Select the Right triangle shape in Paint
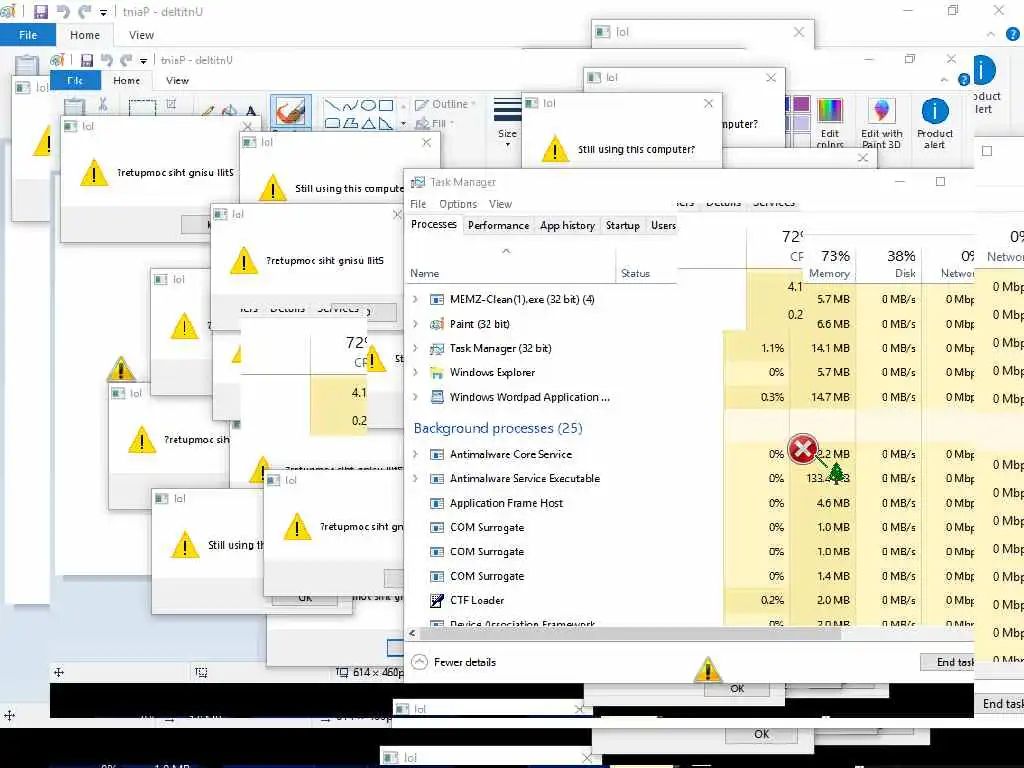 (x=386, y=123)
